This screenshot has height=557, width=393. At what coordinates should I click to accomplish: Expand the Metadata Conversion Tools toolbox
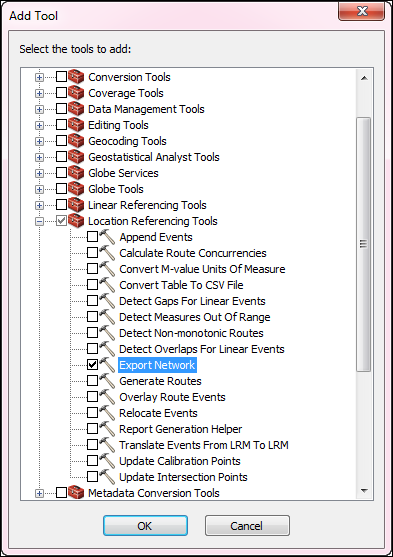click(x=39, y=493)
